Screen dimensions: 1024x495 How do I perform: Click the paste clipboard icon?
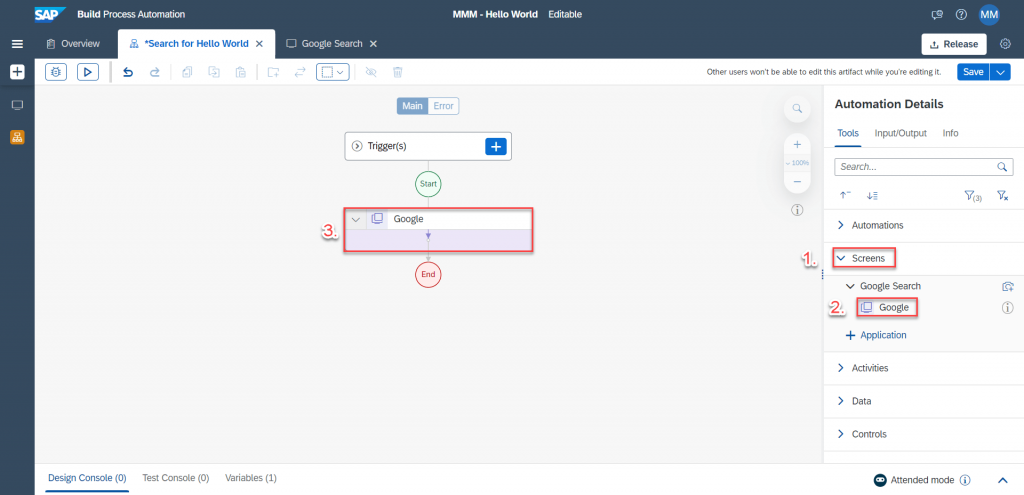click(x=240, y=72)
